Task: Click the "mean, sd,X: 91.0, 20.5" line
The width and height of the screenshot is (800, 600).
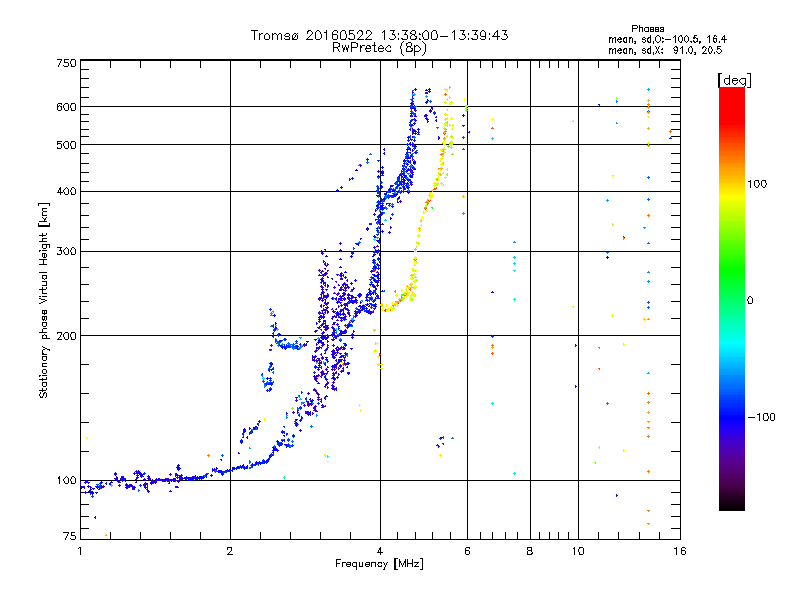Action: [x=665, y=50]
